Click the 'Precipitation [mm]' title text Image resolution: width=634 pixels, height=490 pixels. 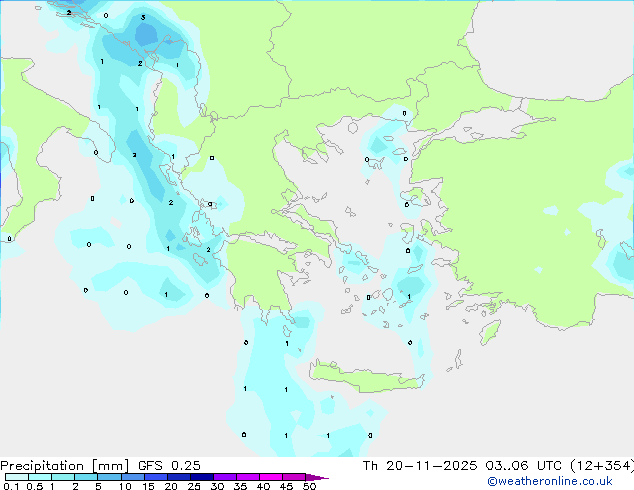click(65, 466)
